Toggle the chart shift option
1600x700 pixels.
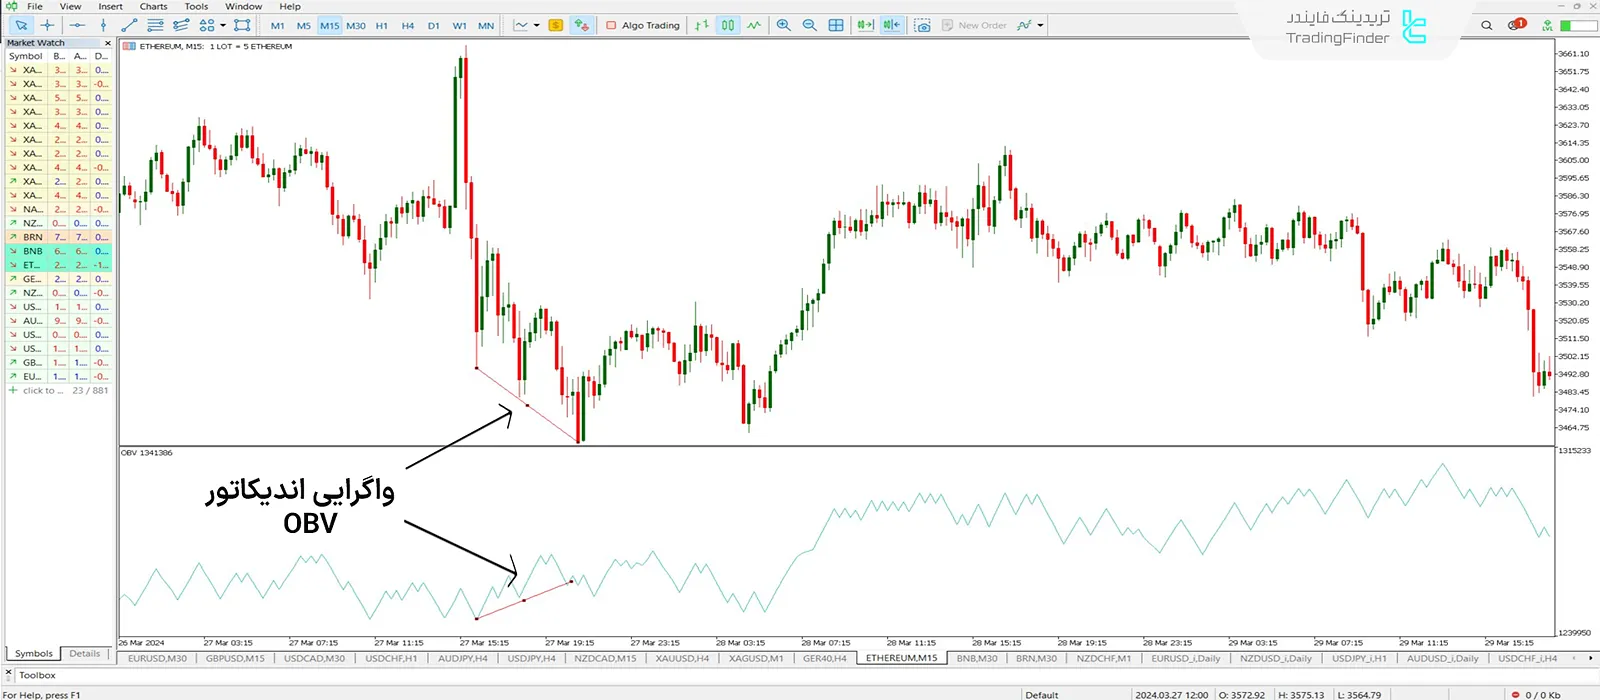(891, 25)
